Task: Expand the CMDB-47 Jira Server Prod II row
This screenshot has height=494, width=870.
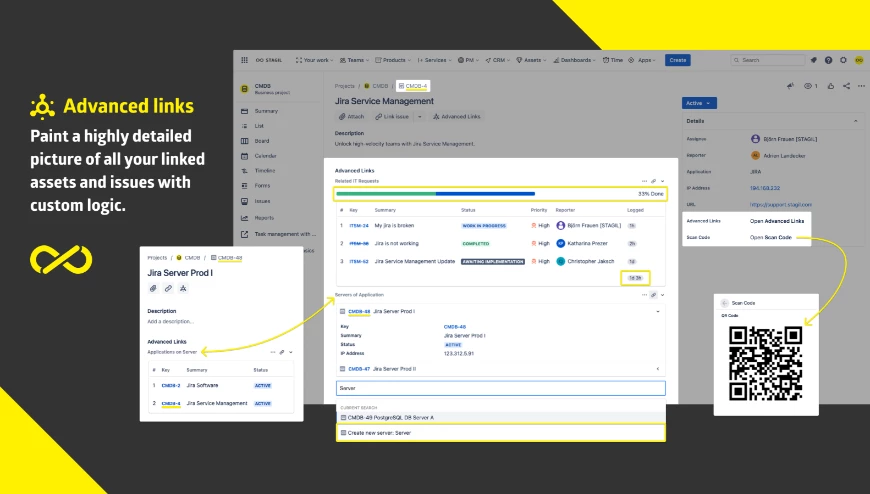Action: pos(658,369)
